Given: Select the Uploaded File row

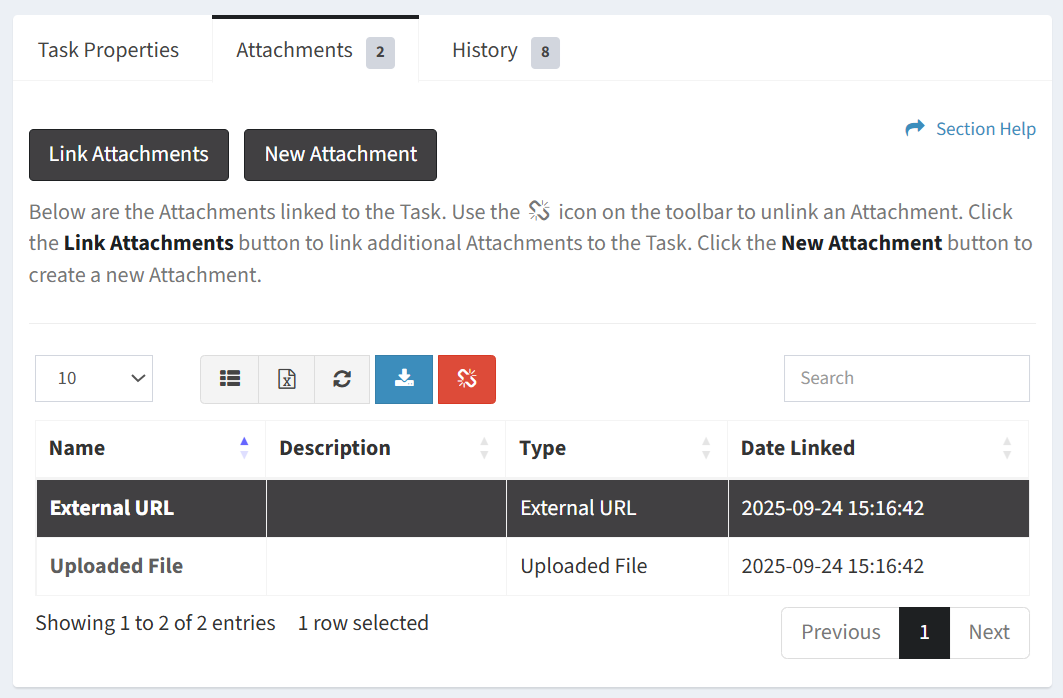Looking at the screenshot, I should click(117, 566).
